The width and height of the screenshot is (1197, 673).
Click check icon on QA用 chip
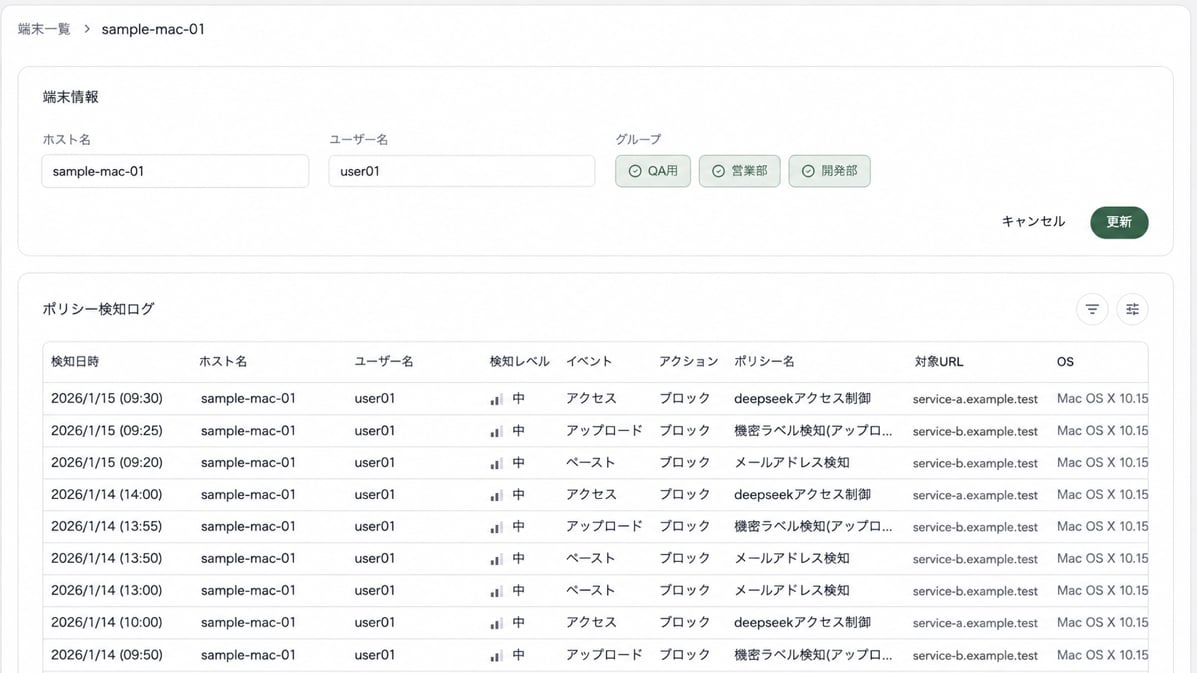point(634,171)
